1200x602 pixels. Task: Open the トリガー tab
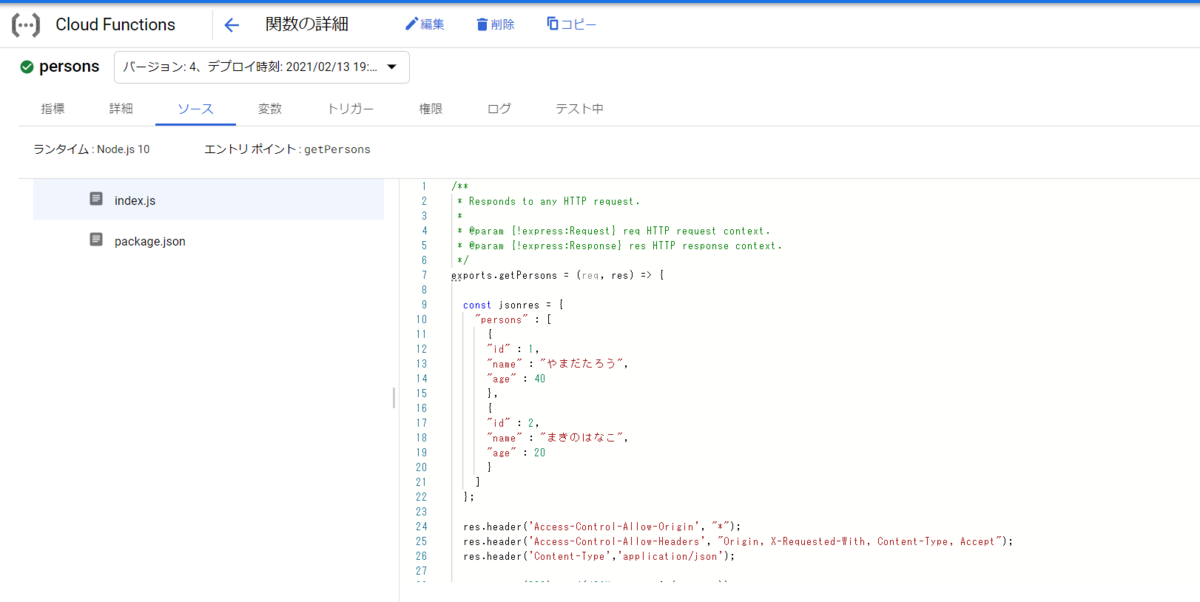pyautogui.click(x=349, y=109)
